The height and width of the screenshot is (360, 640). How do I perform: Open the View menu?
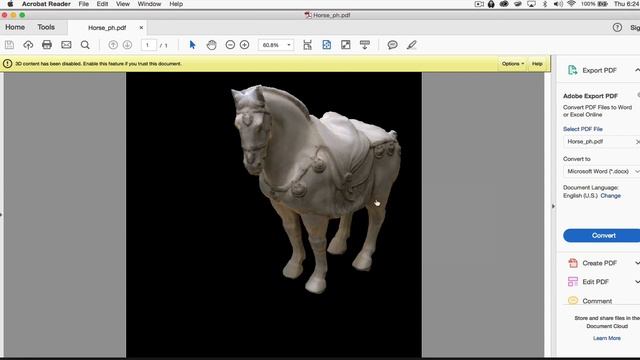point(122,4)
